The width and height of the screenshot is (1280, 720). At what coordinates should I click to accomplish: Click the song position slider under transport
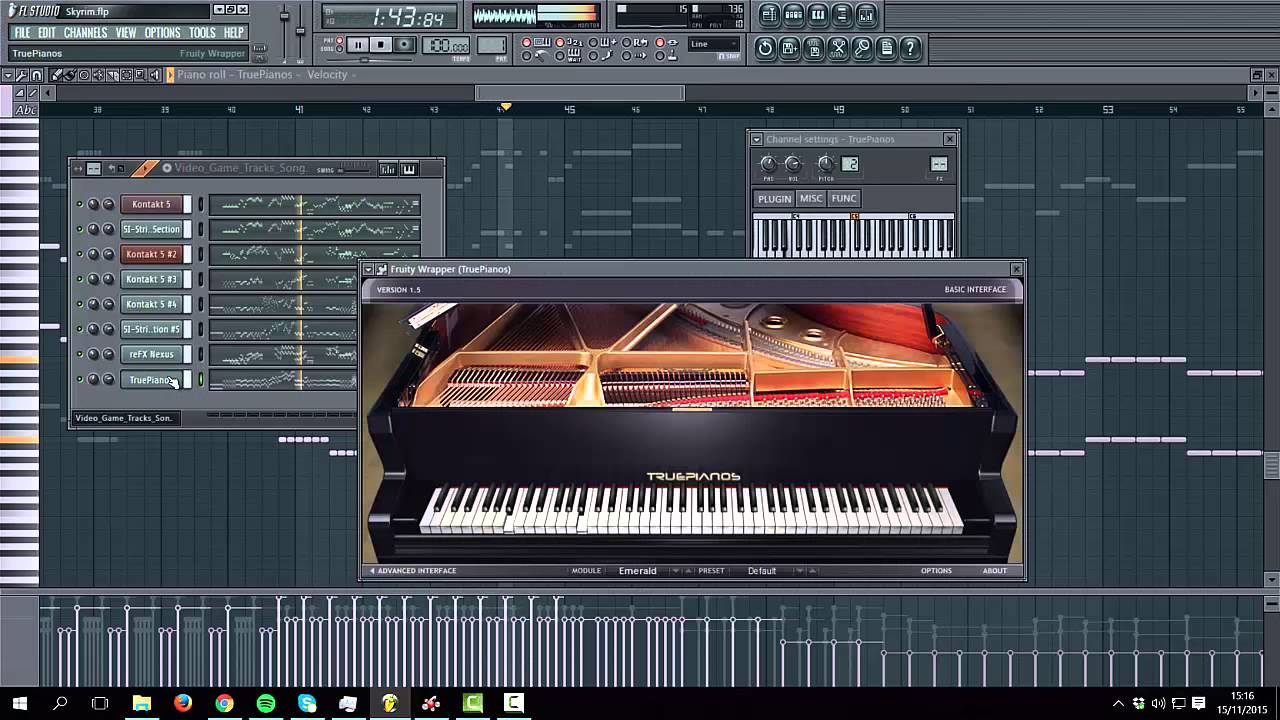point(369,60)
